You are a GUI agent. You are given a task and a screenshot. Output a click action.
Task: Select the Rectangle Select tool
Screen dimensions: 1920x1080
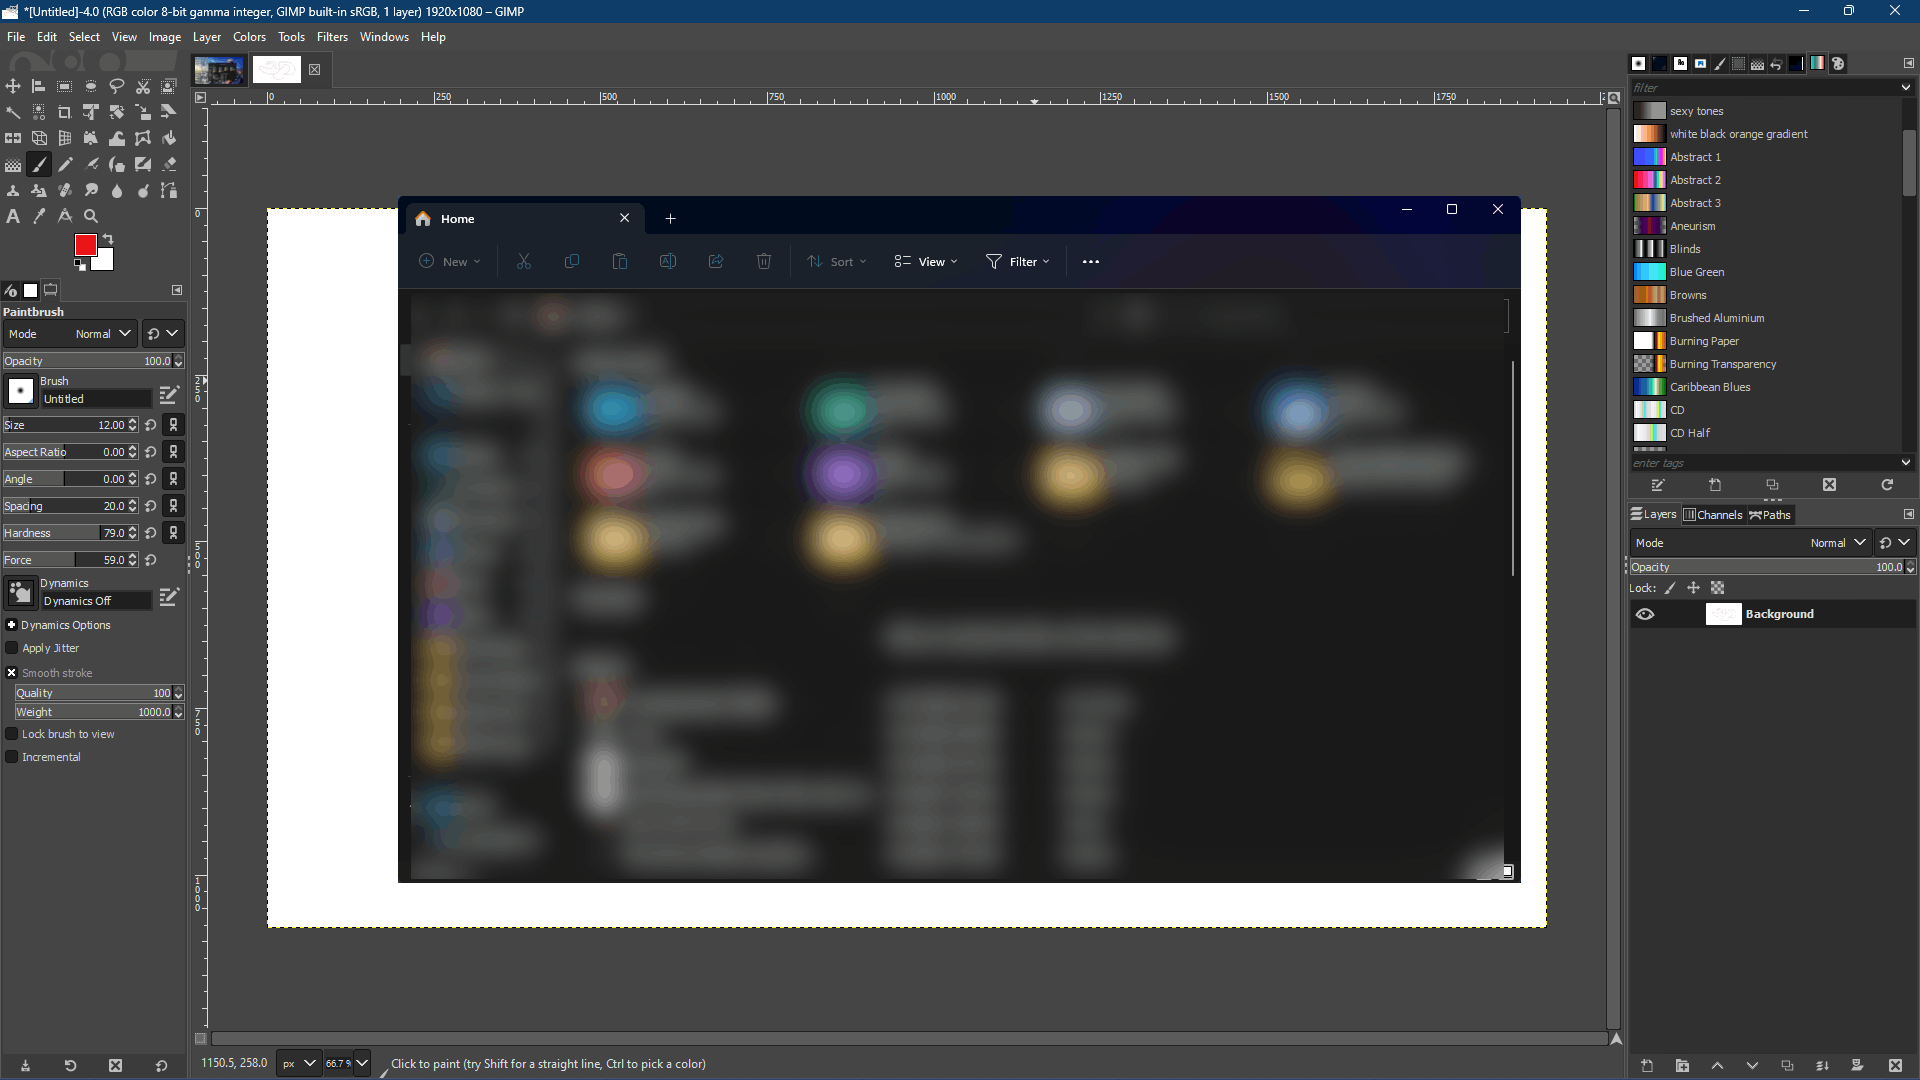[x=65, y=86]
